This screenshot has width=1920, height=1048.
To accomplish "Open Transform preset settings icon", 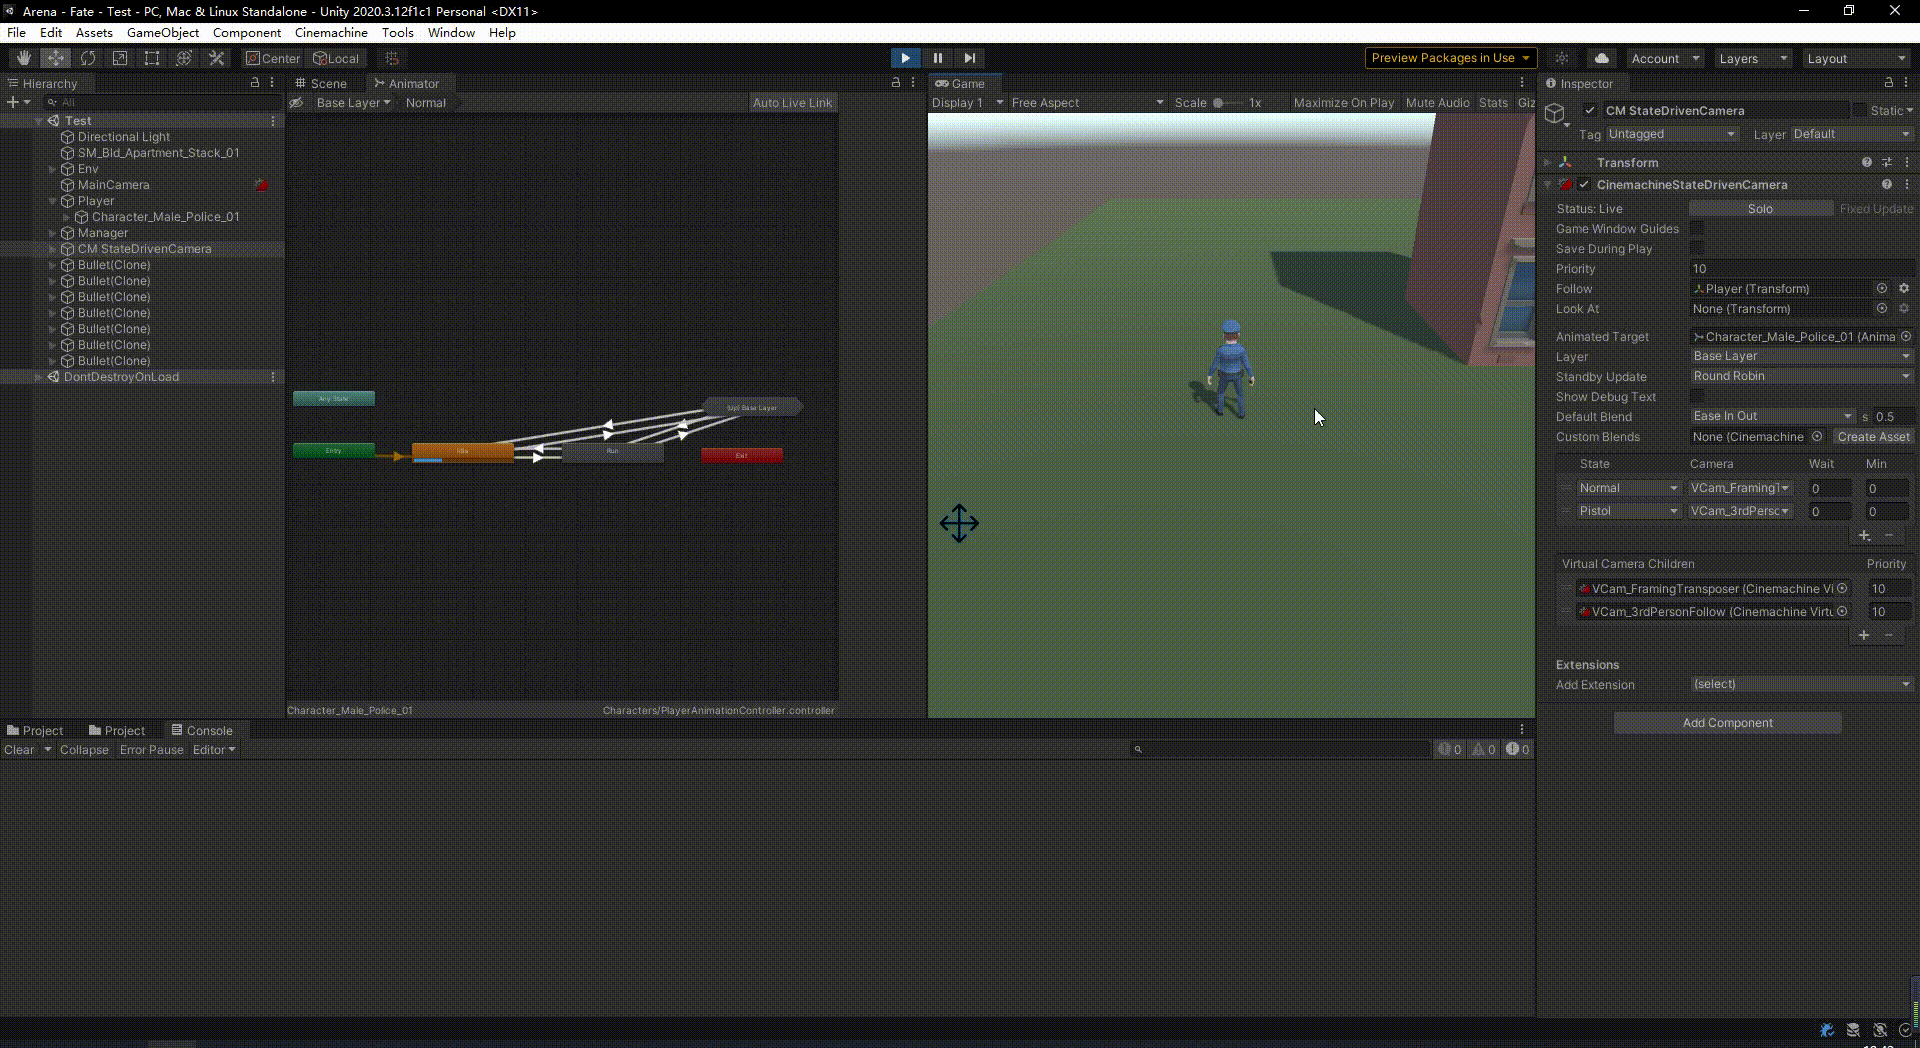I will [x=1887, y=162].
